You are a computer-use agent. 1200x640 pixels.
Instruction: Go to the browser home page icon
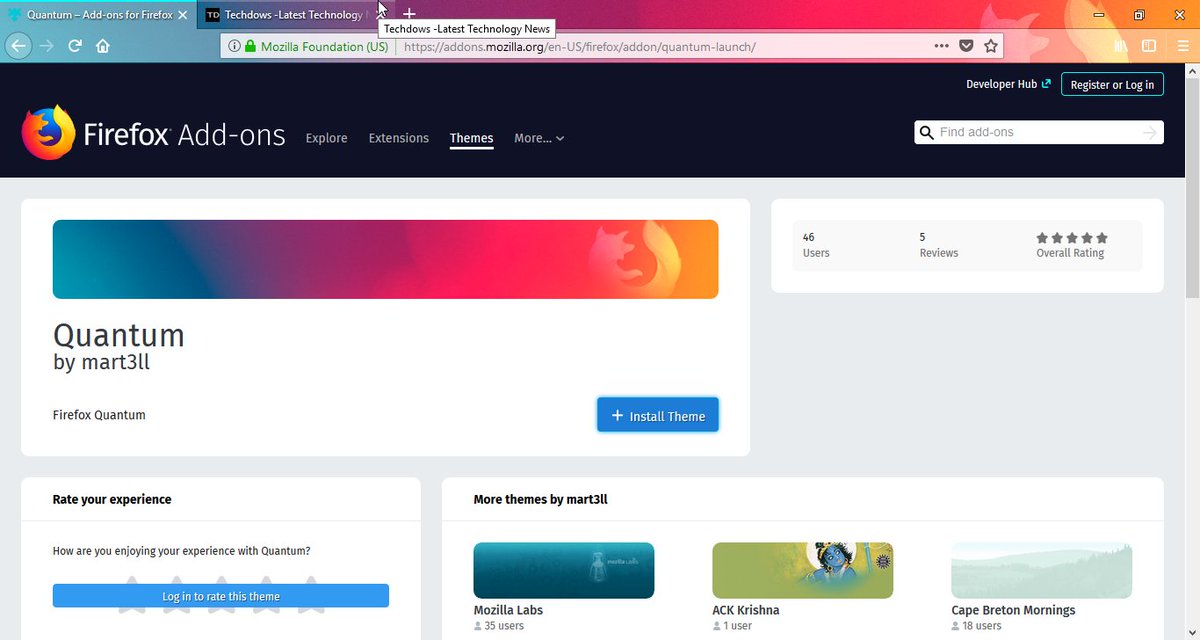pyautogui.click(x=102, y=46)
